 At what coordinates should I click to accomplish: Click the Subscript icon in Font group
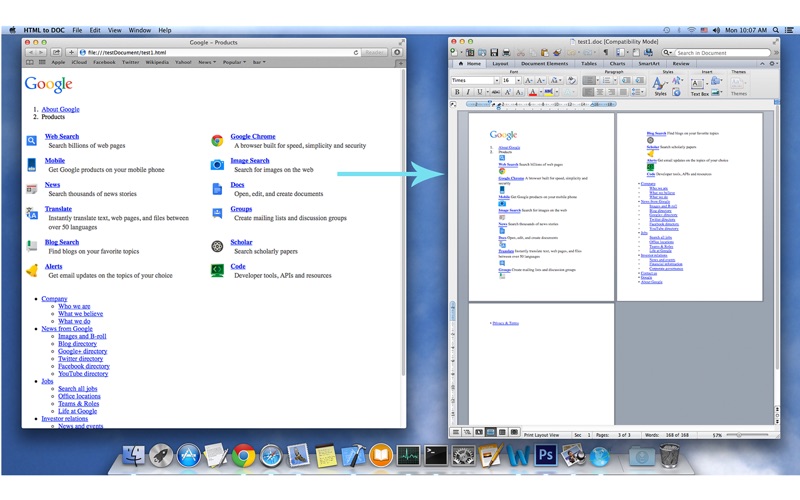(519, 92)
